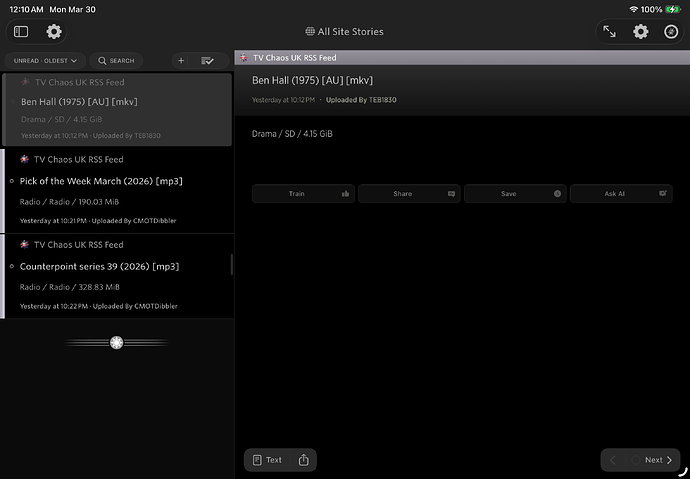Toggle the sidebar panel icon
The height and width of the screenshot is (479, 690).
(x=21, y=32)
